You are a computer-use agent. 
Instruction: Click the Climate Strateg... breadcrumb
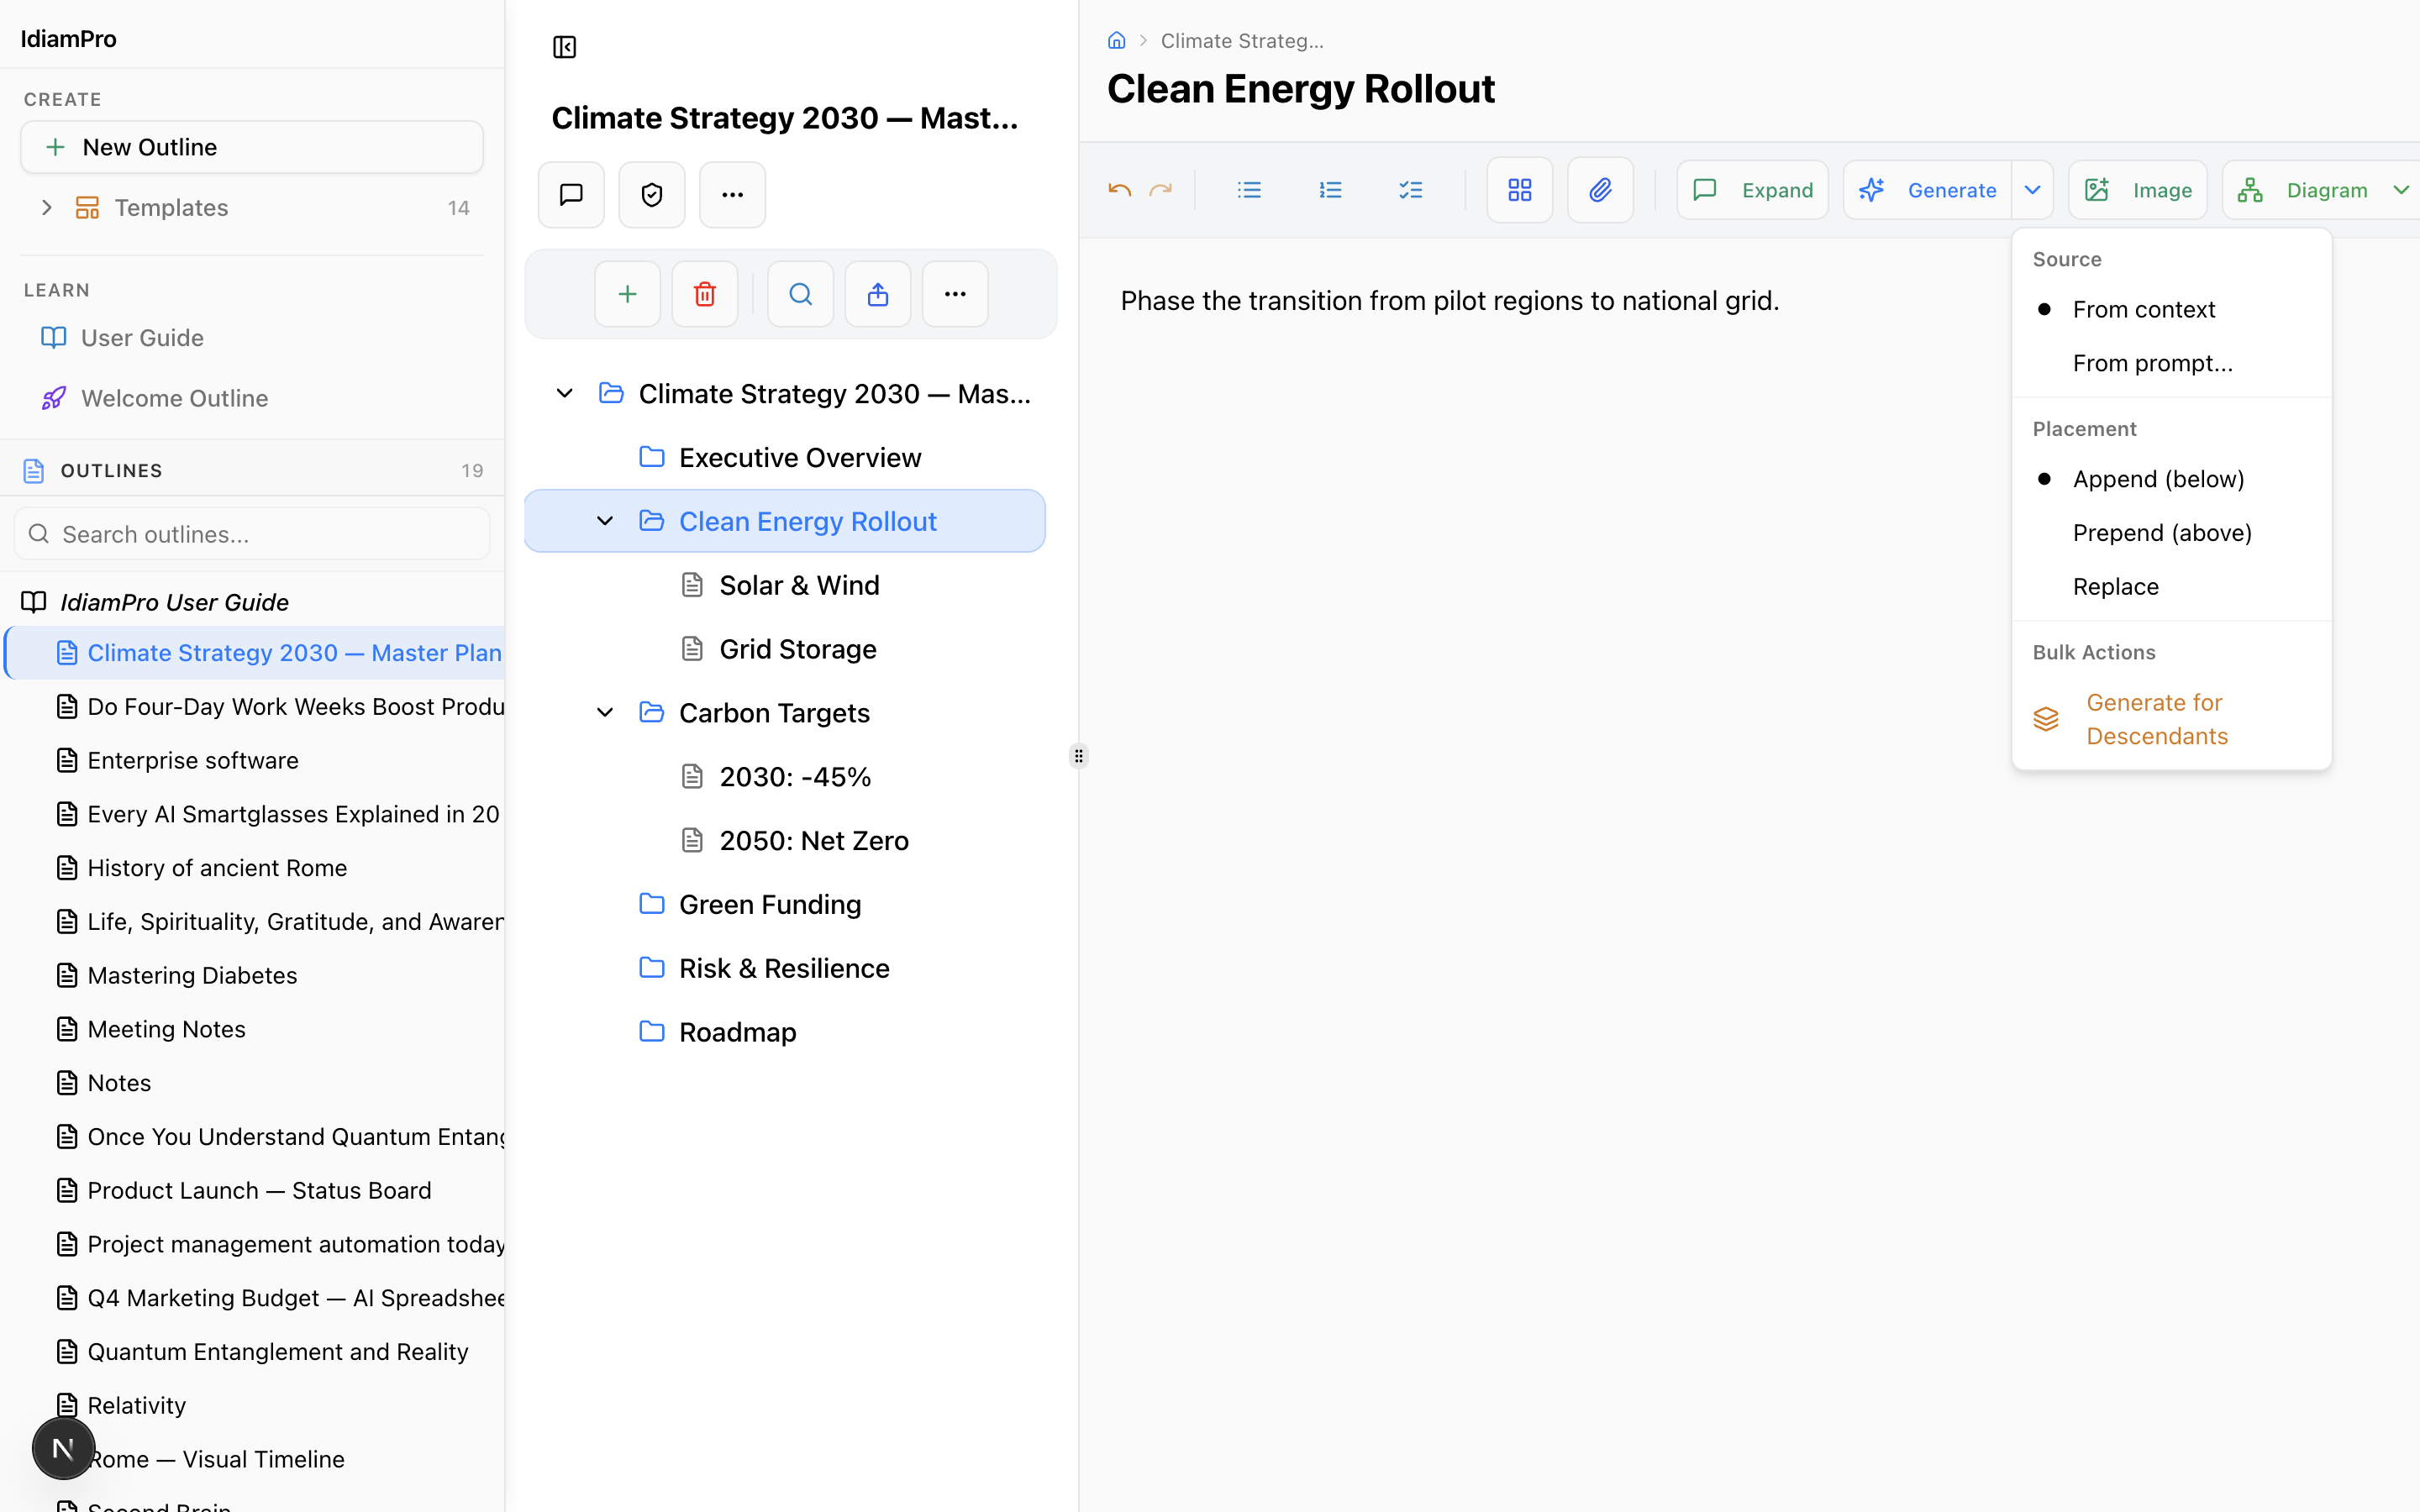(x=1241, y=41)
